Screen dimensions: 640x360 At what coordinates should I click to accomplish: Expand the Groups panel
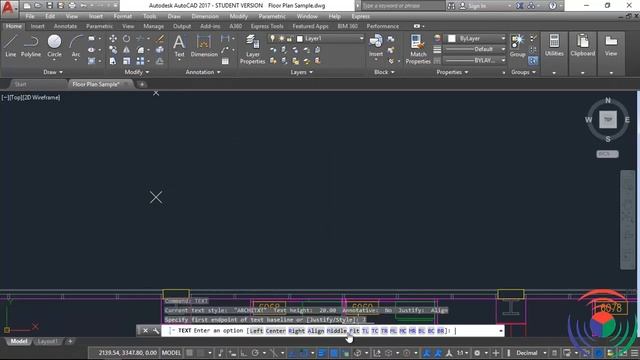523,72
